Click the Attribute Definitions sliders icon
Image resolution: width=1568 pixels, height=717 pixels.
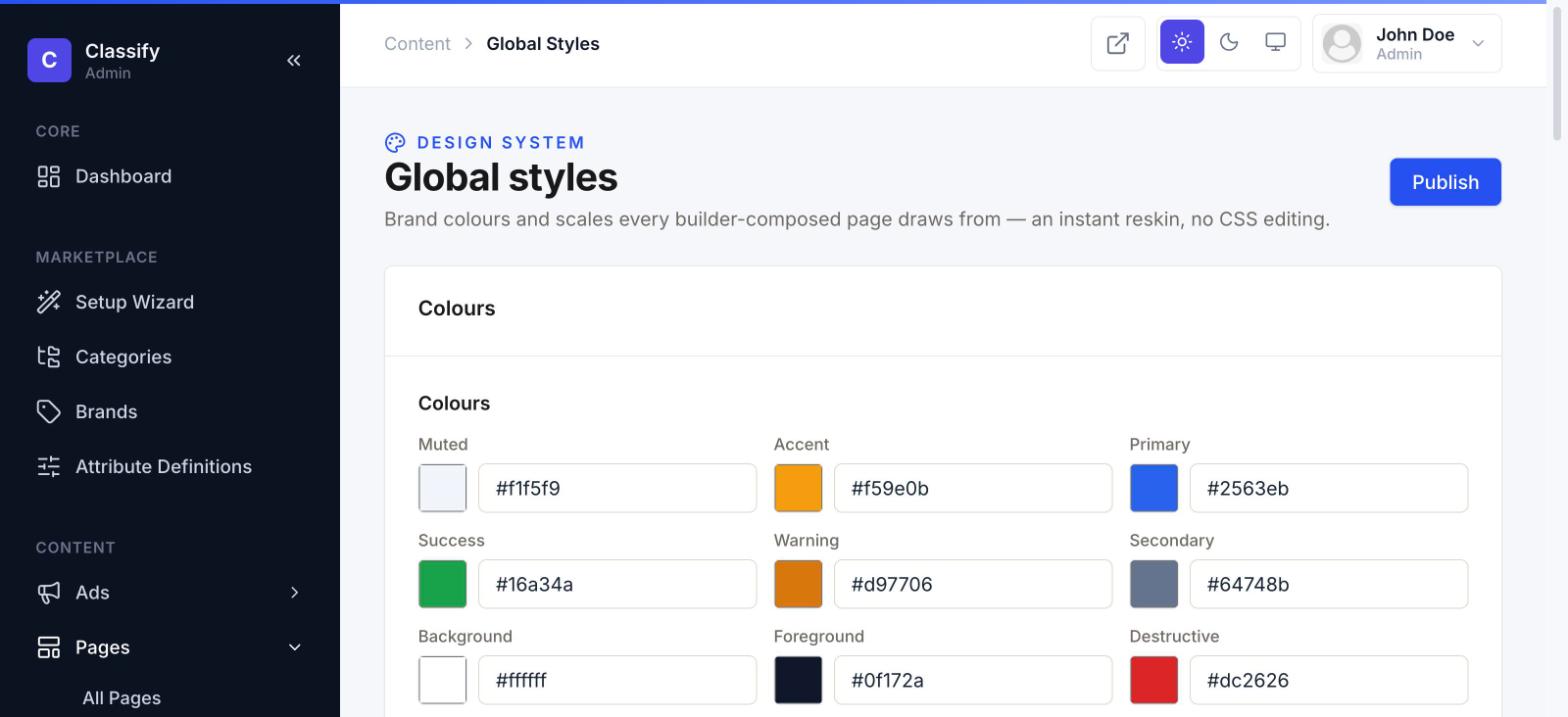[x=49, y=467]
